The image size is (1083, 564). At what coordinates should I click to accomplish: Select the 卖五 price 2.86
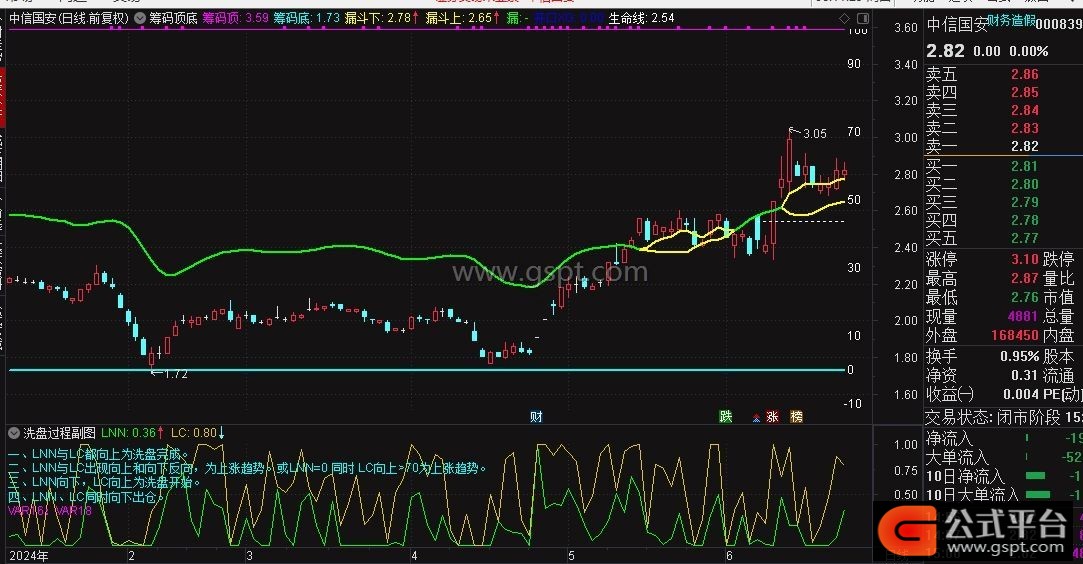1024,75
